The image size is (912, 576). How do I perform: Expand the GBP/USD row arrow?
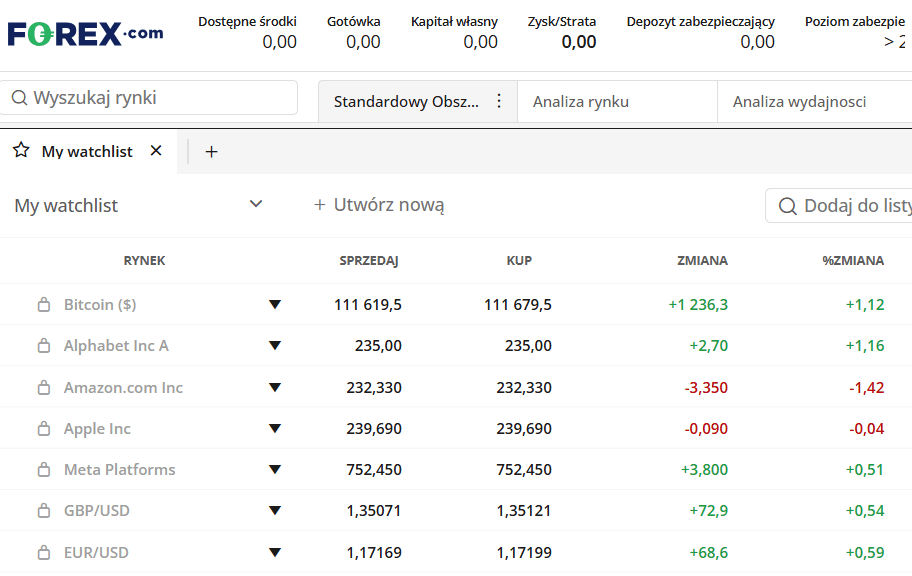coord(275,511)
